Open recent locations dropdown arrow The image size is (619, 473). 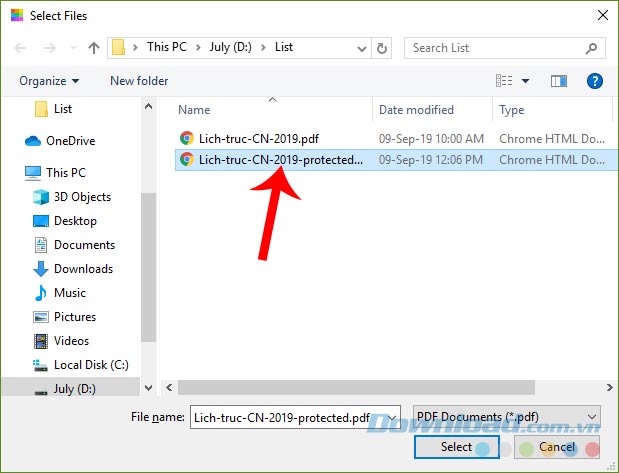[73, 48]
